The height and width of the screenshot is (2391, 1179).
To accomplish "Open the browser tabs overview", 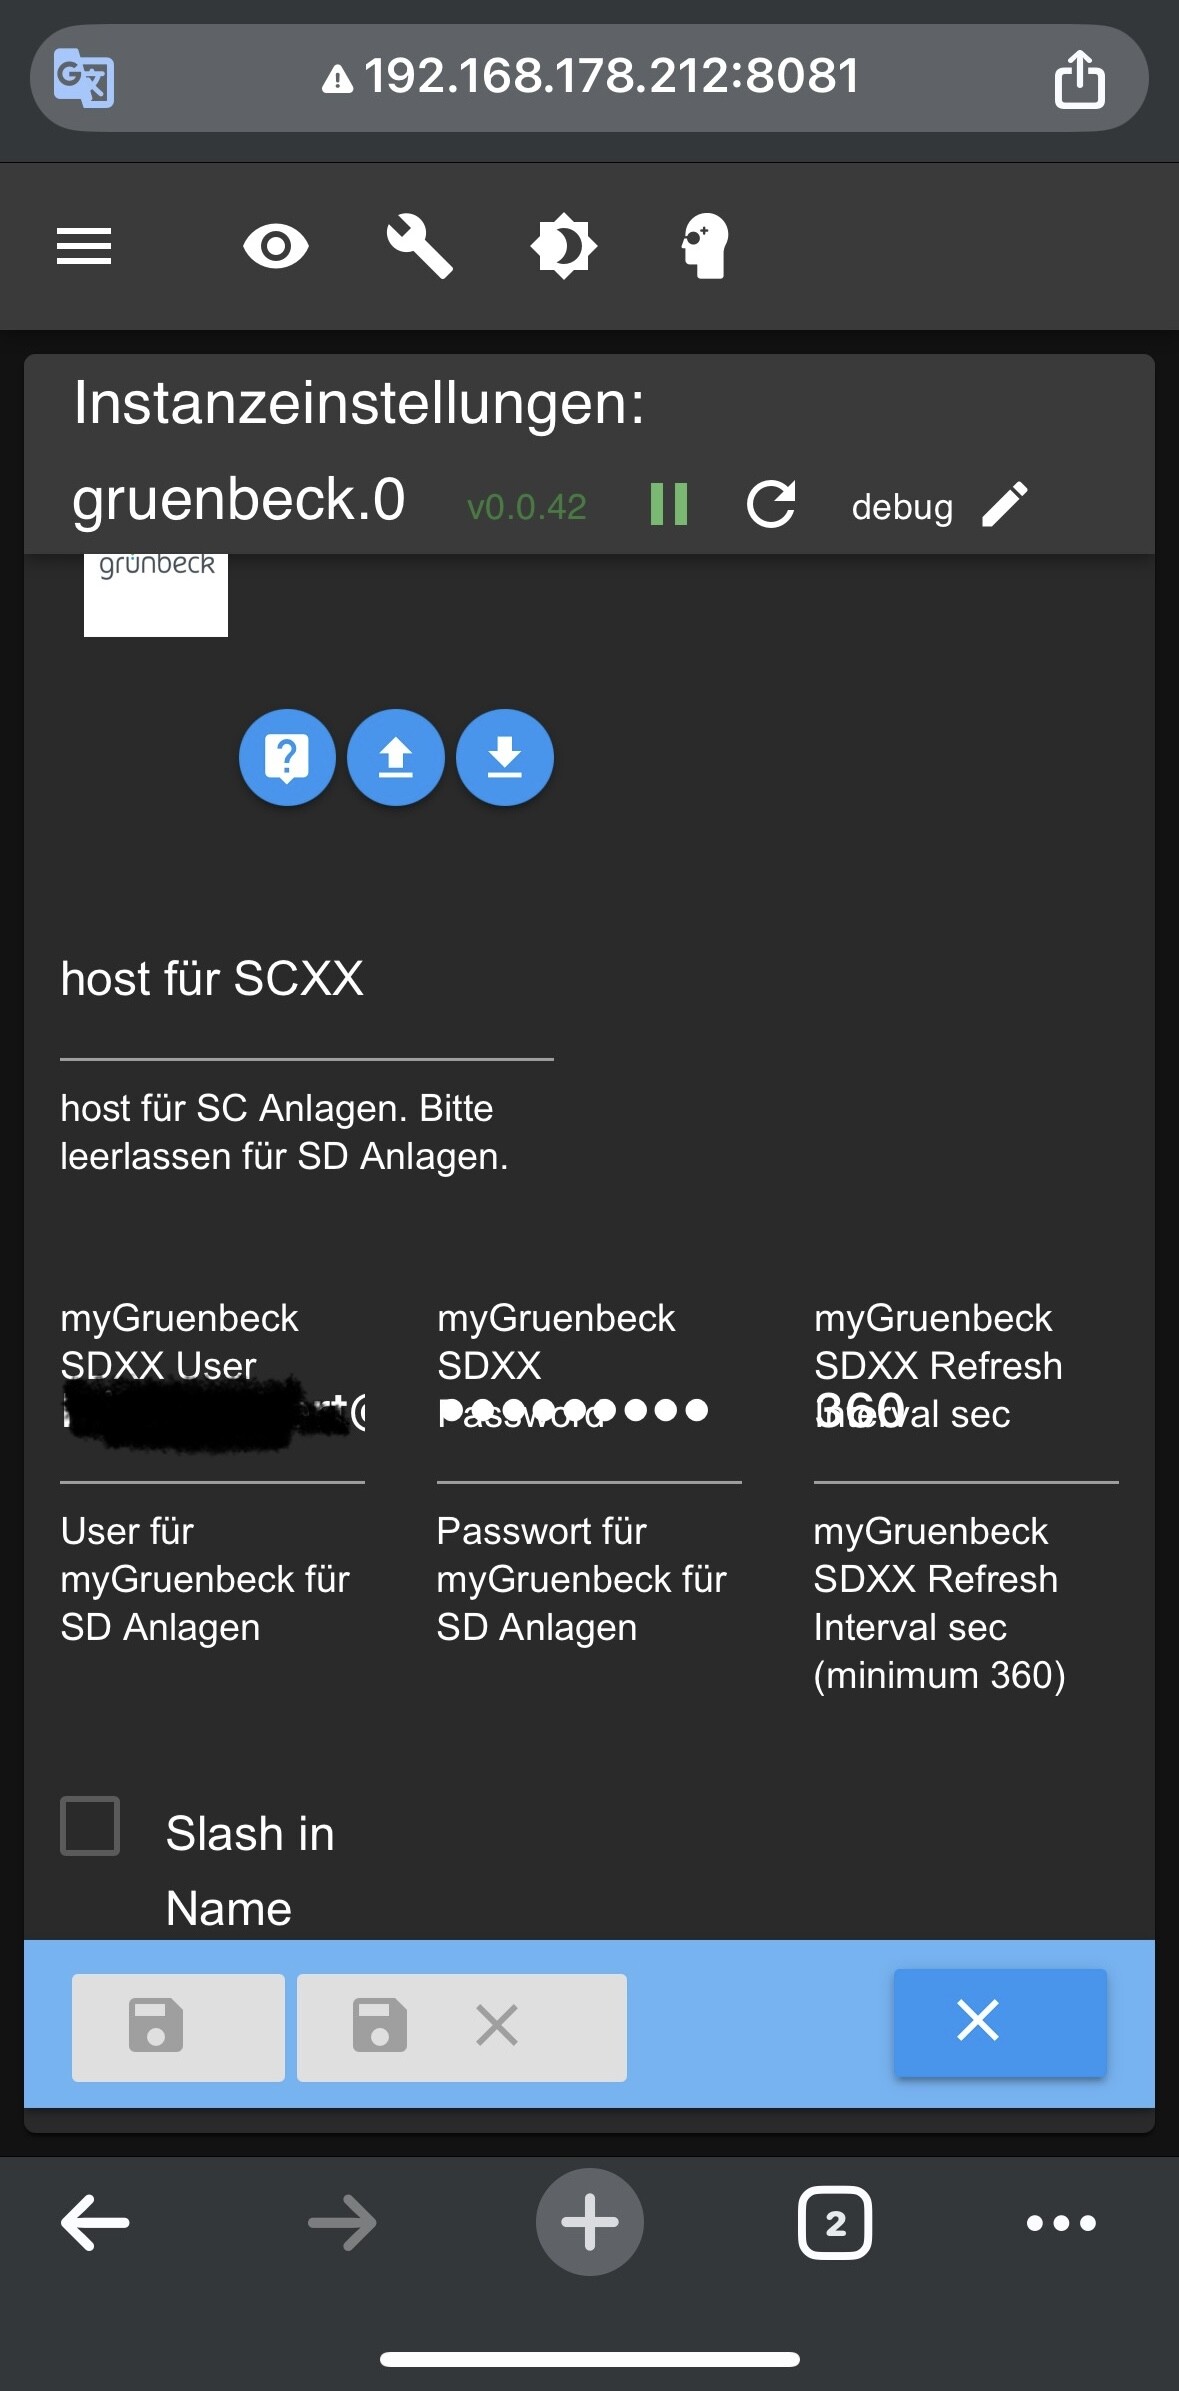I will pyautogui.click(x=835, y=2223).
